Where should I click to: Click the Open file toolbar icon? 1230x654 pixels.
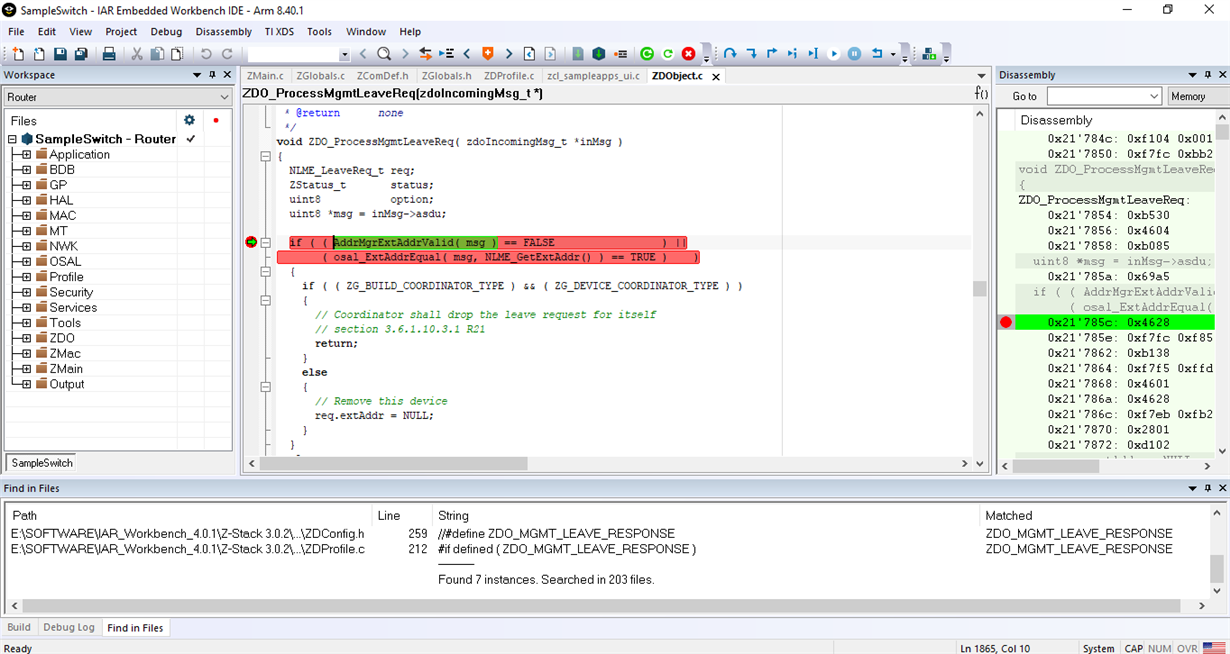tap(39, 54)
